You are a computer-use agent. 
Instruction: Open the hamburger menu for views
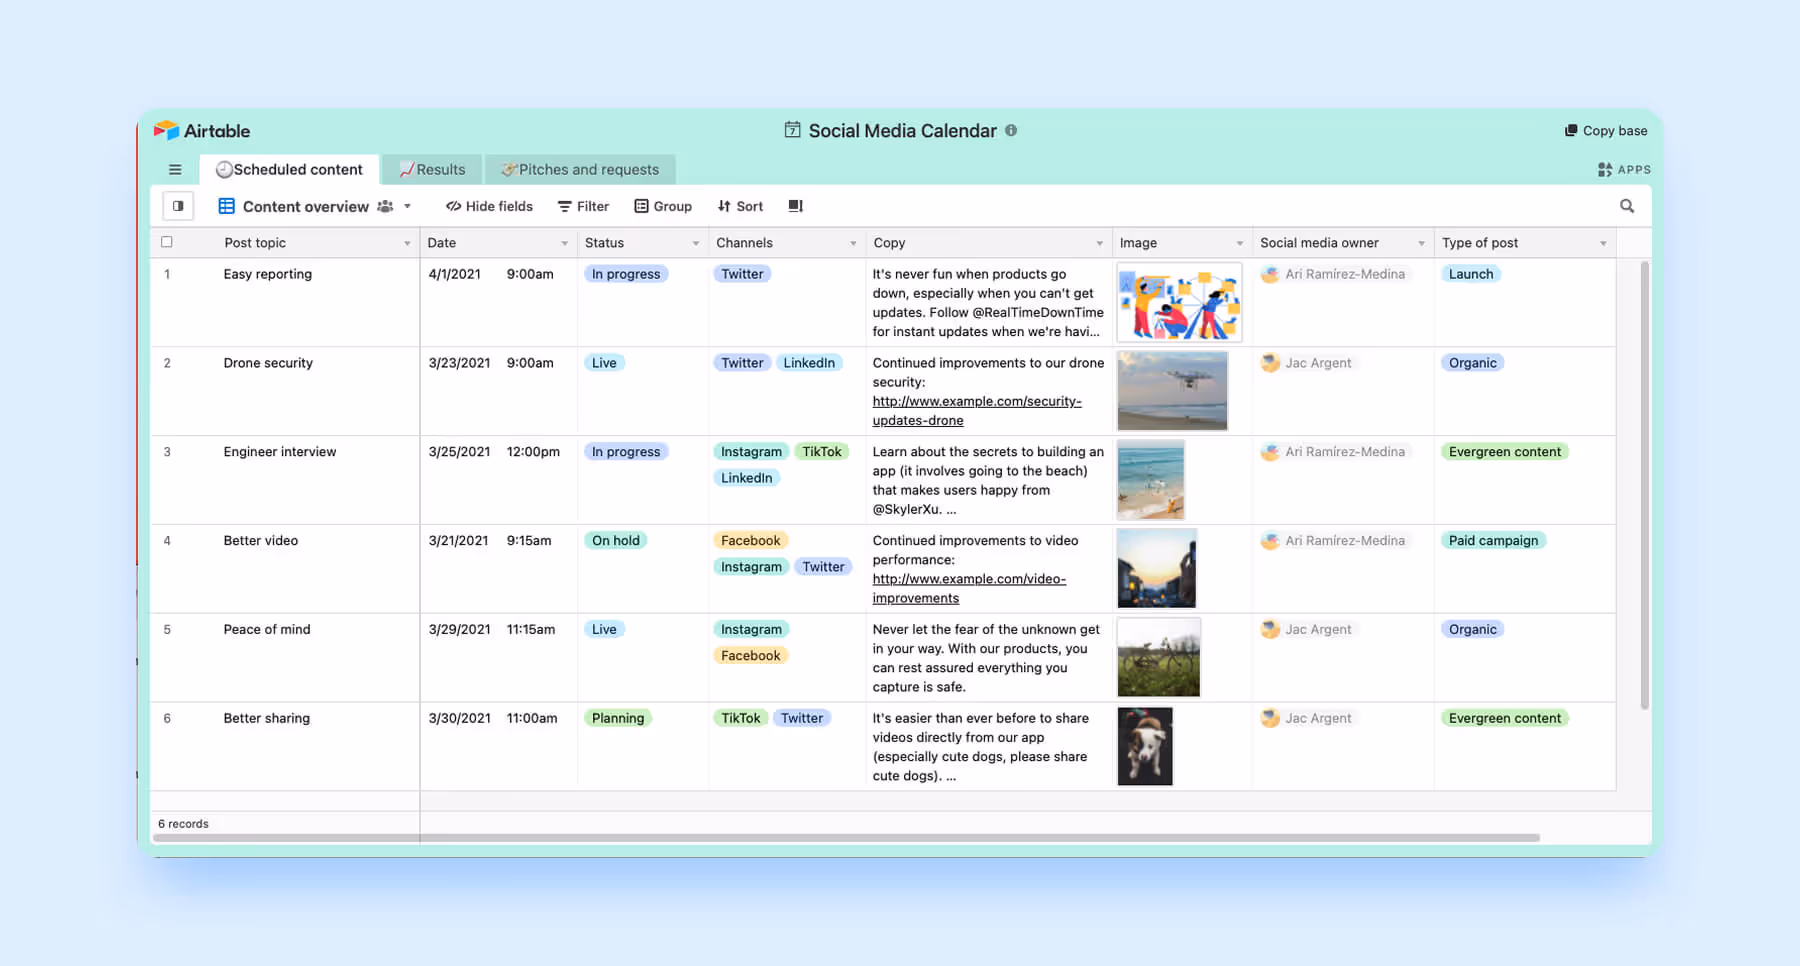pos(175,169)
